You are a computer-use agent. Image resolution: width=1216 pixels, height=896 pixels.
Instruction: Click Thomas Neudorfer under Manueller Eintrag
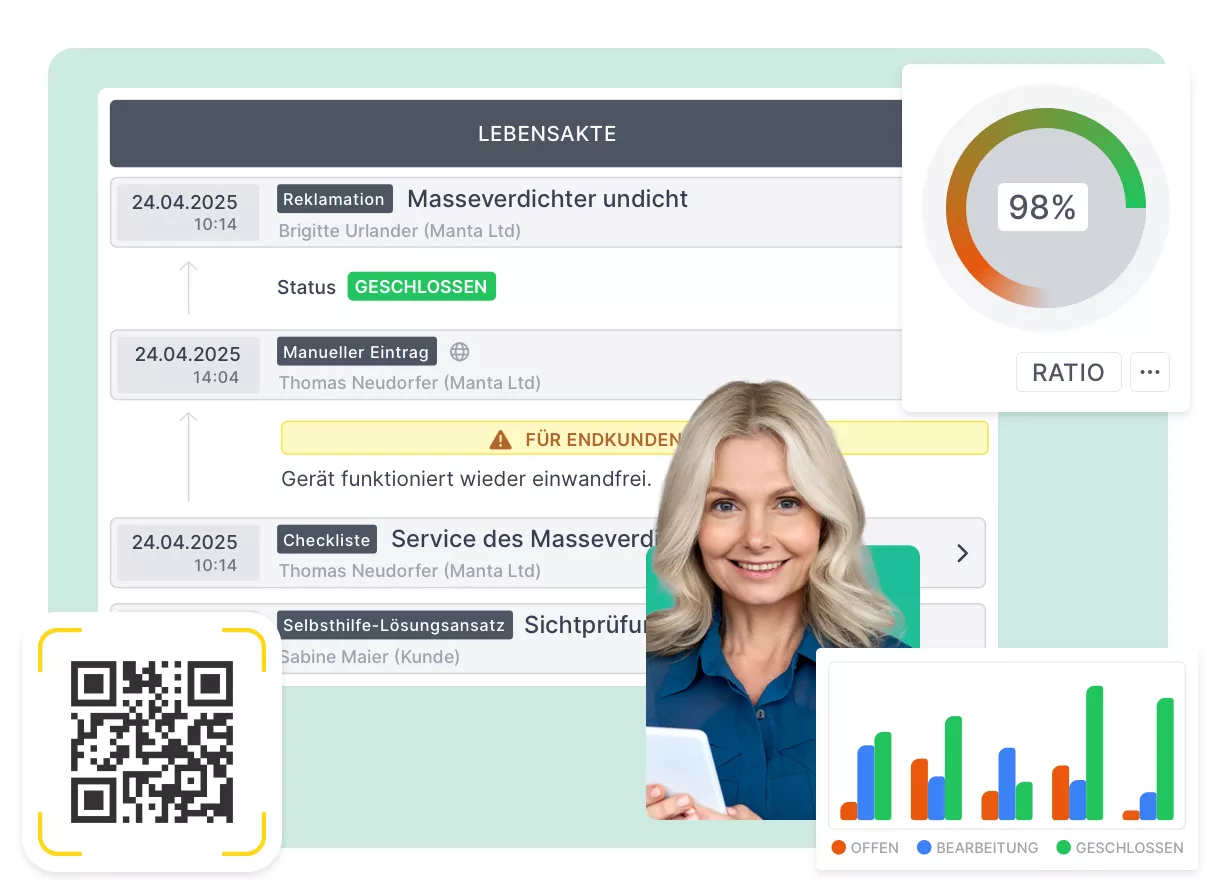409,383
